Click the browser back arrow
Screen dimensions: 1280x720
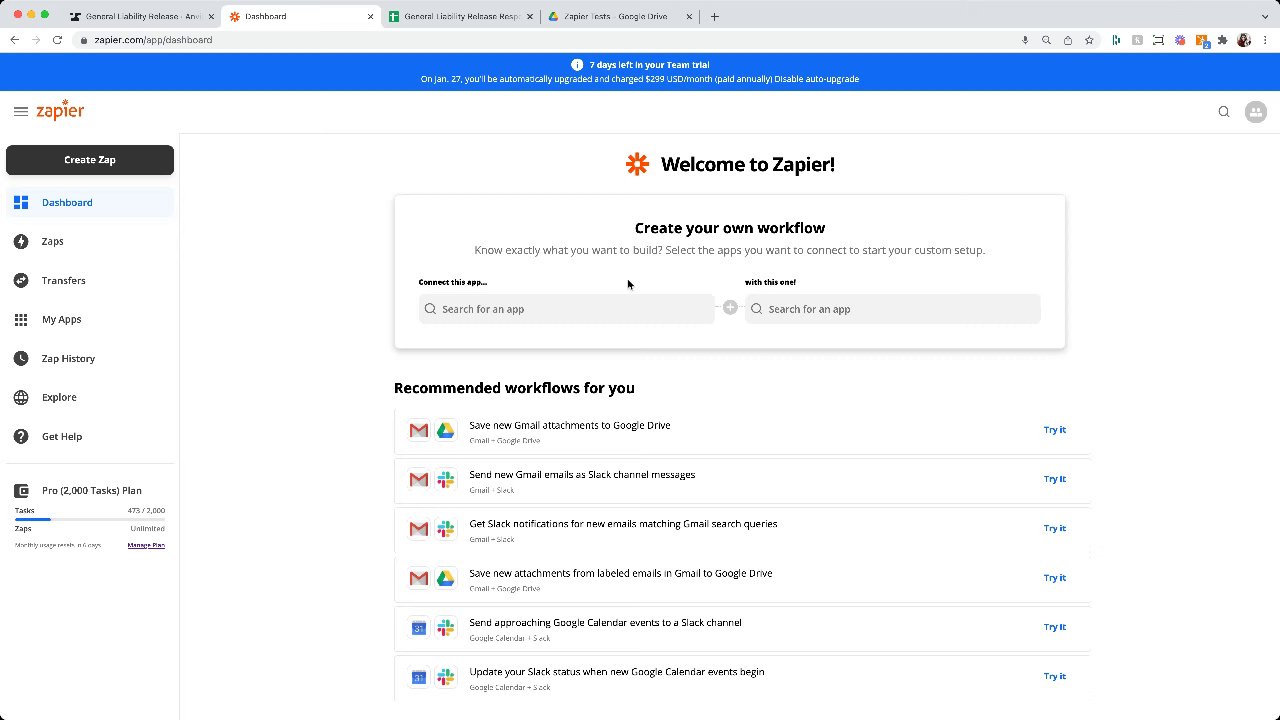[14, 40]
